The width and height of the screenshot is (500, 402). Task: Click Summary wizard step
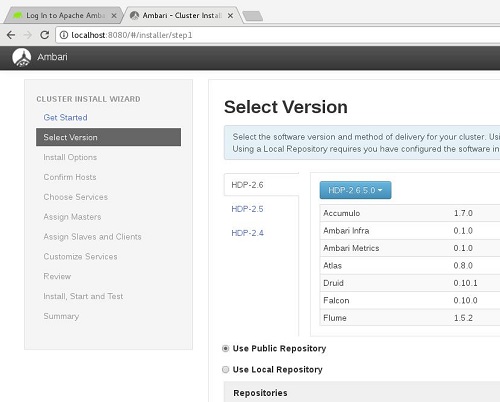[x=61, y=316]
